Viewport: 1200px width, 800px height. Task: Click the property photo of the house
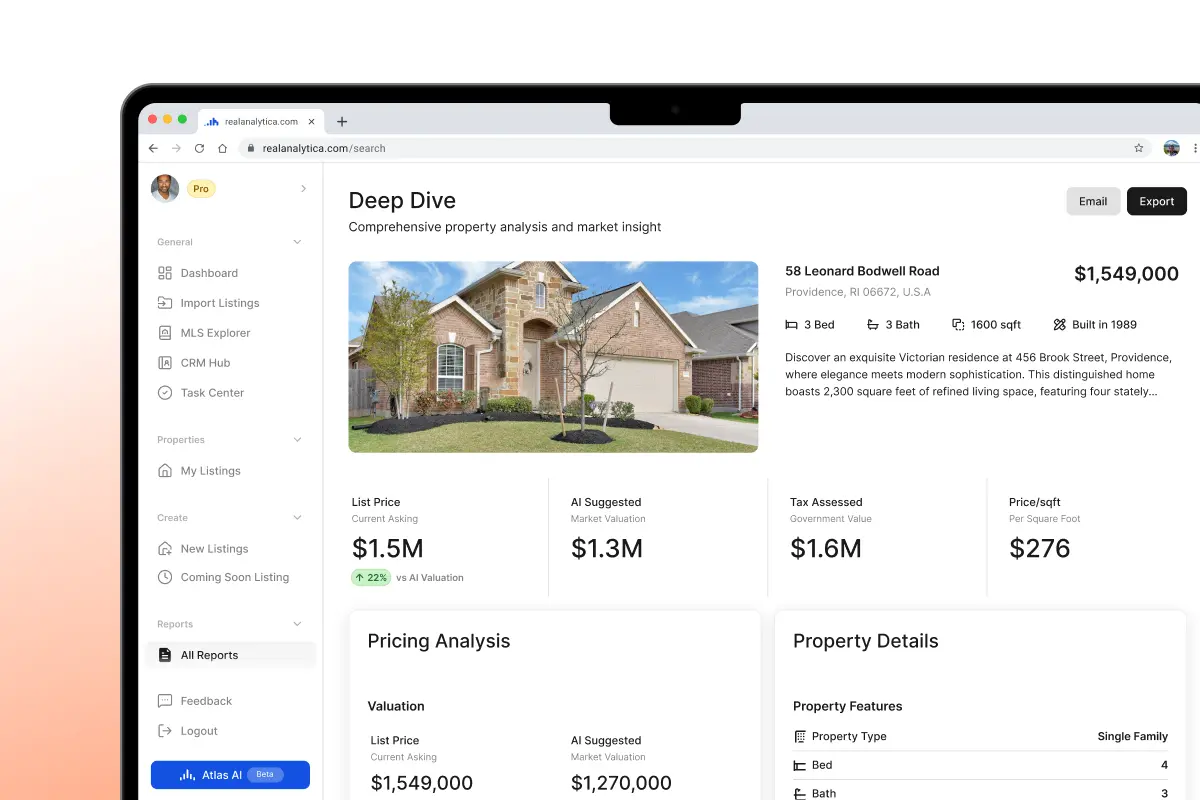[x=553, y=356]
